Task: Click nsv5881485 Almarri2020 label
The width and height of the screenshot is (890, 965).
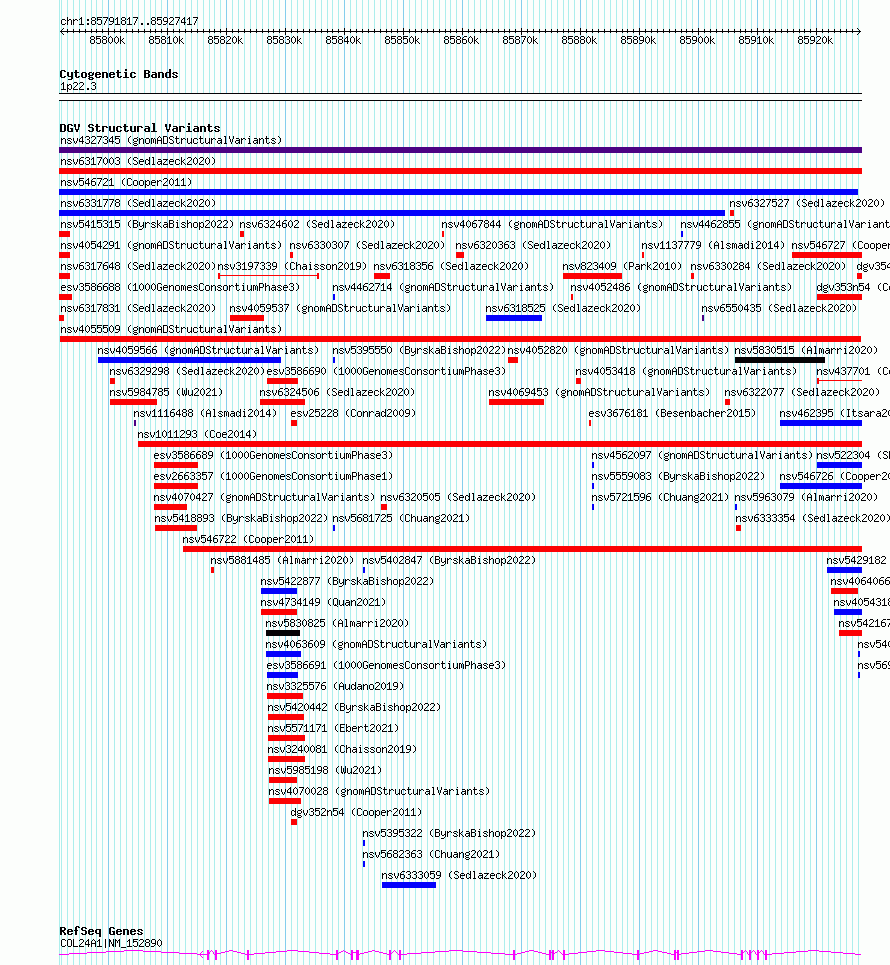Action: point(282,559)
